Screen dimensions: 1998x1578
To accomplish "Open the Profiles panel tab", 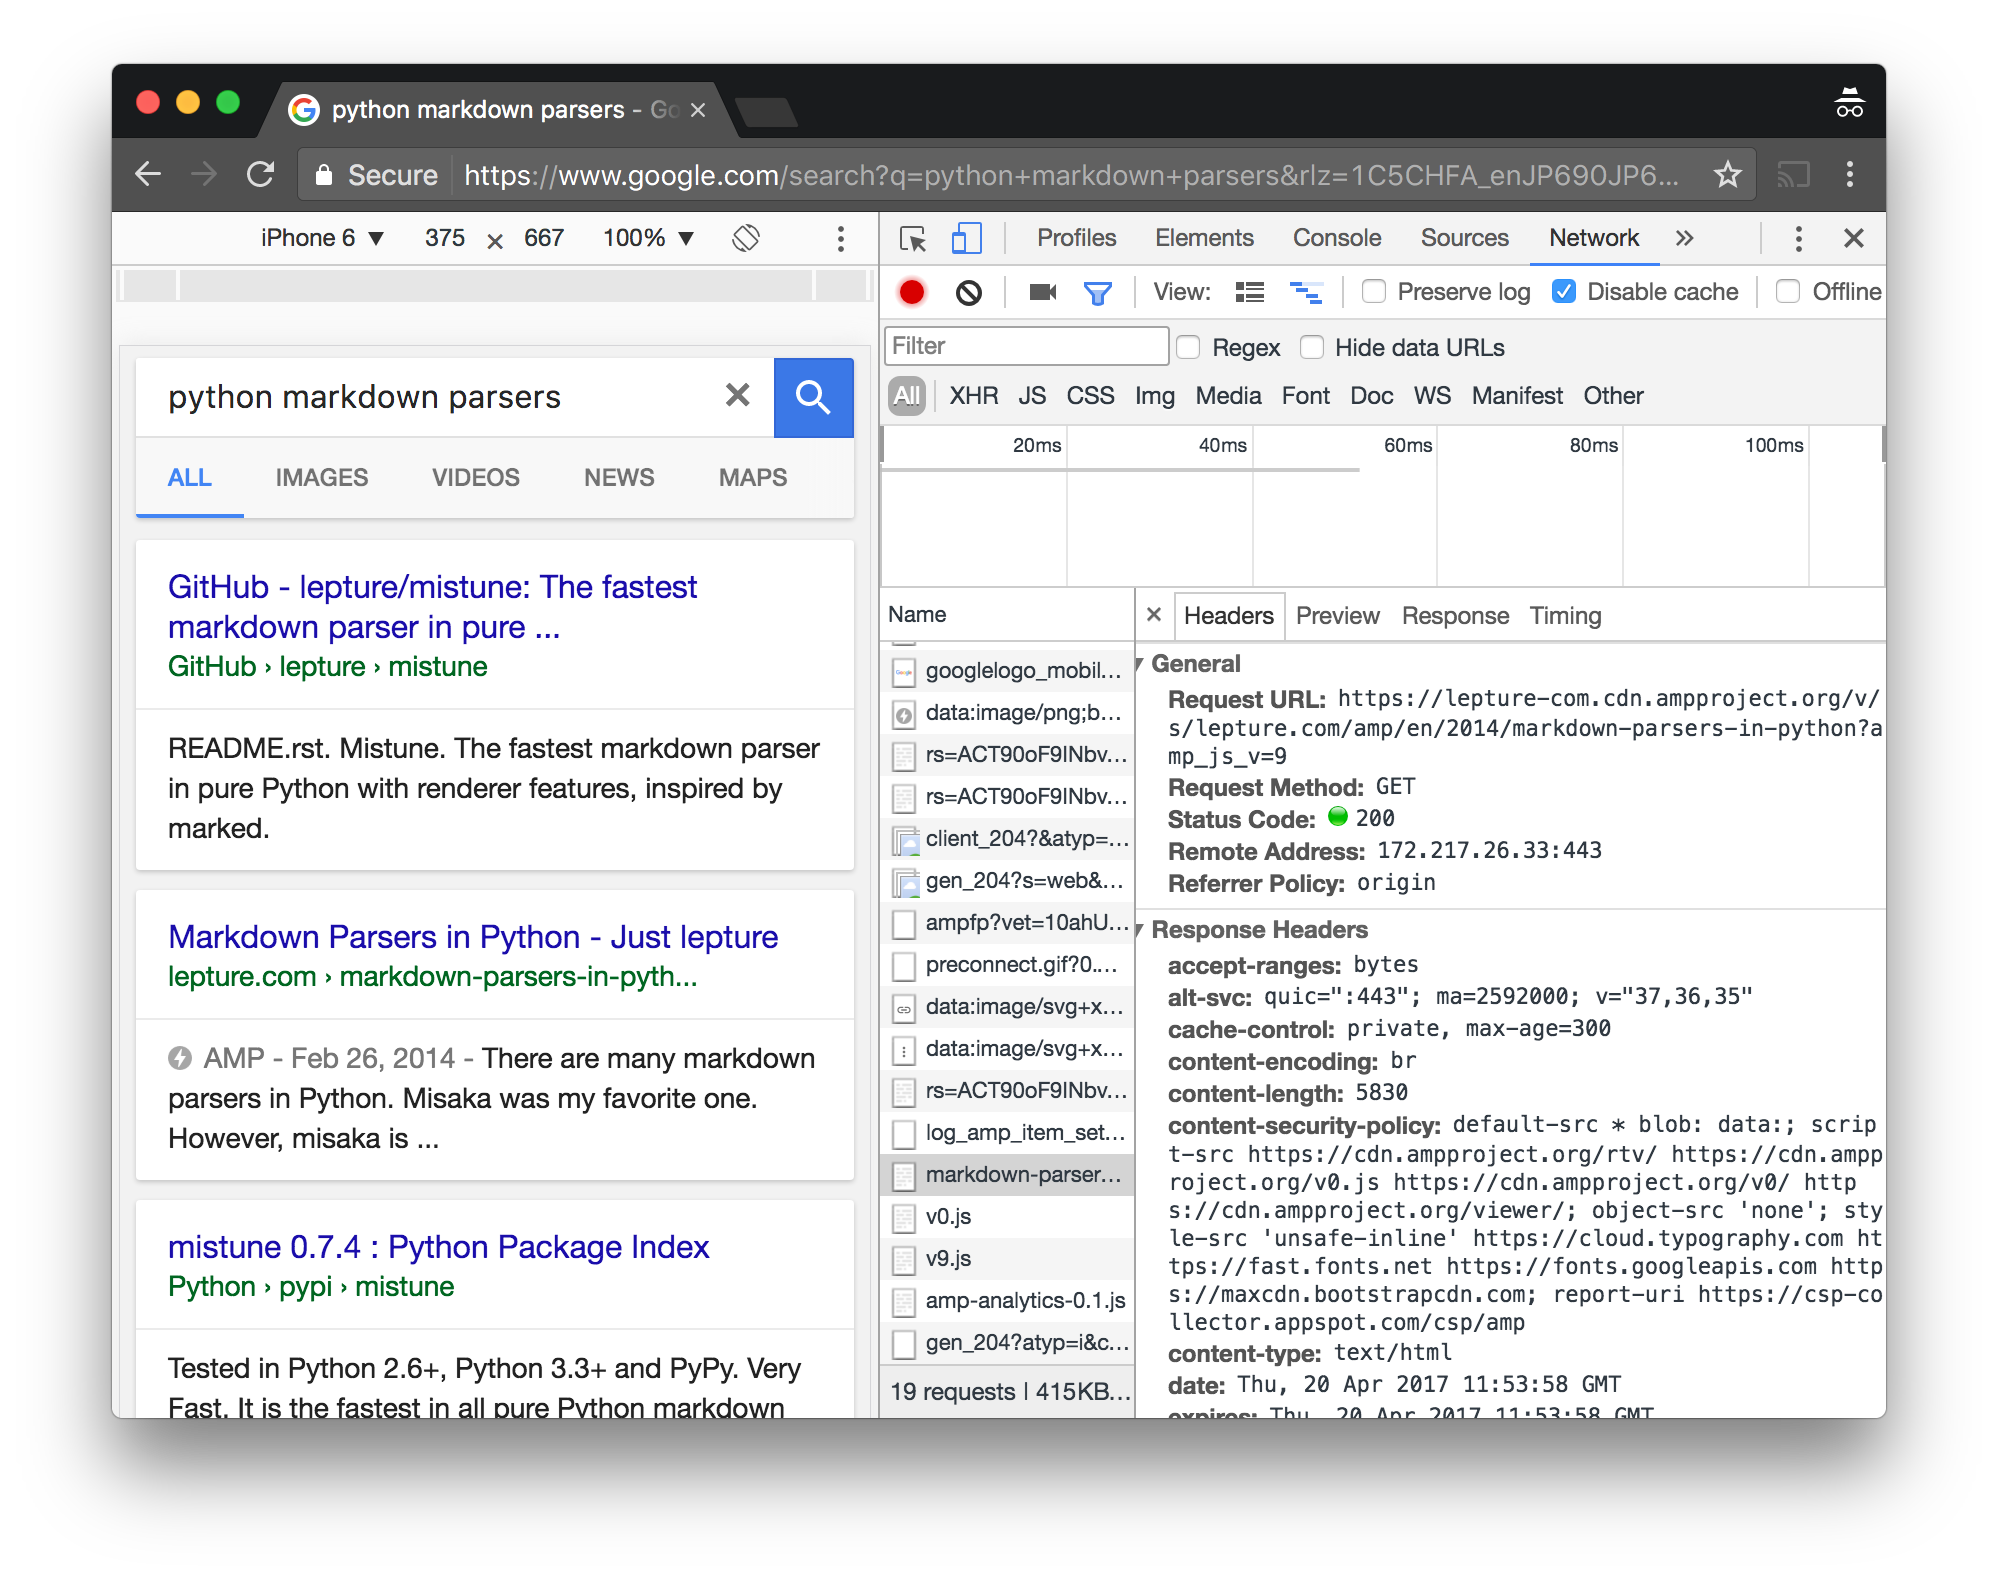I will pos(1076,238).
